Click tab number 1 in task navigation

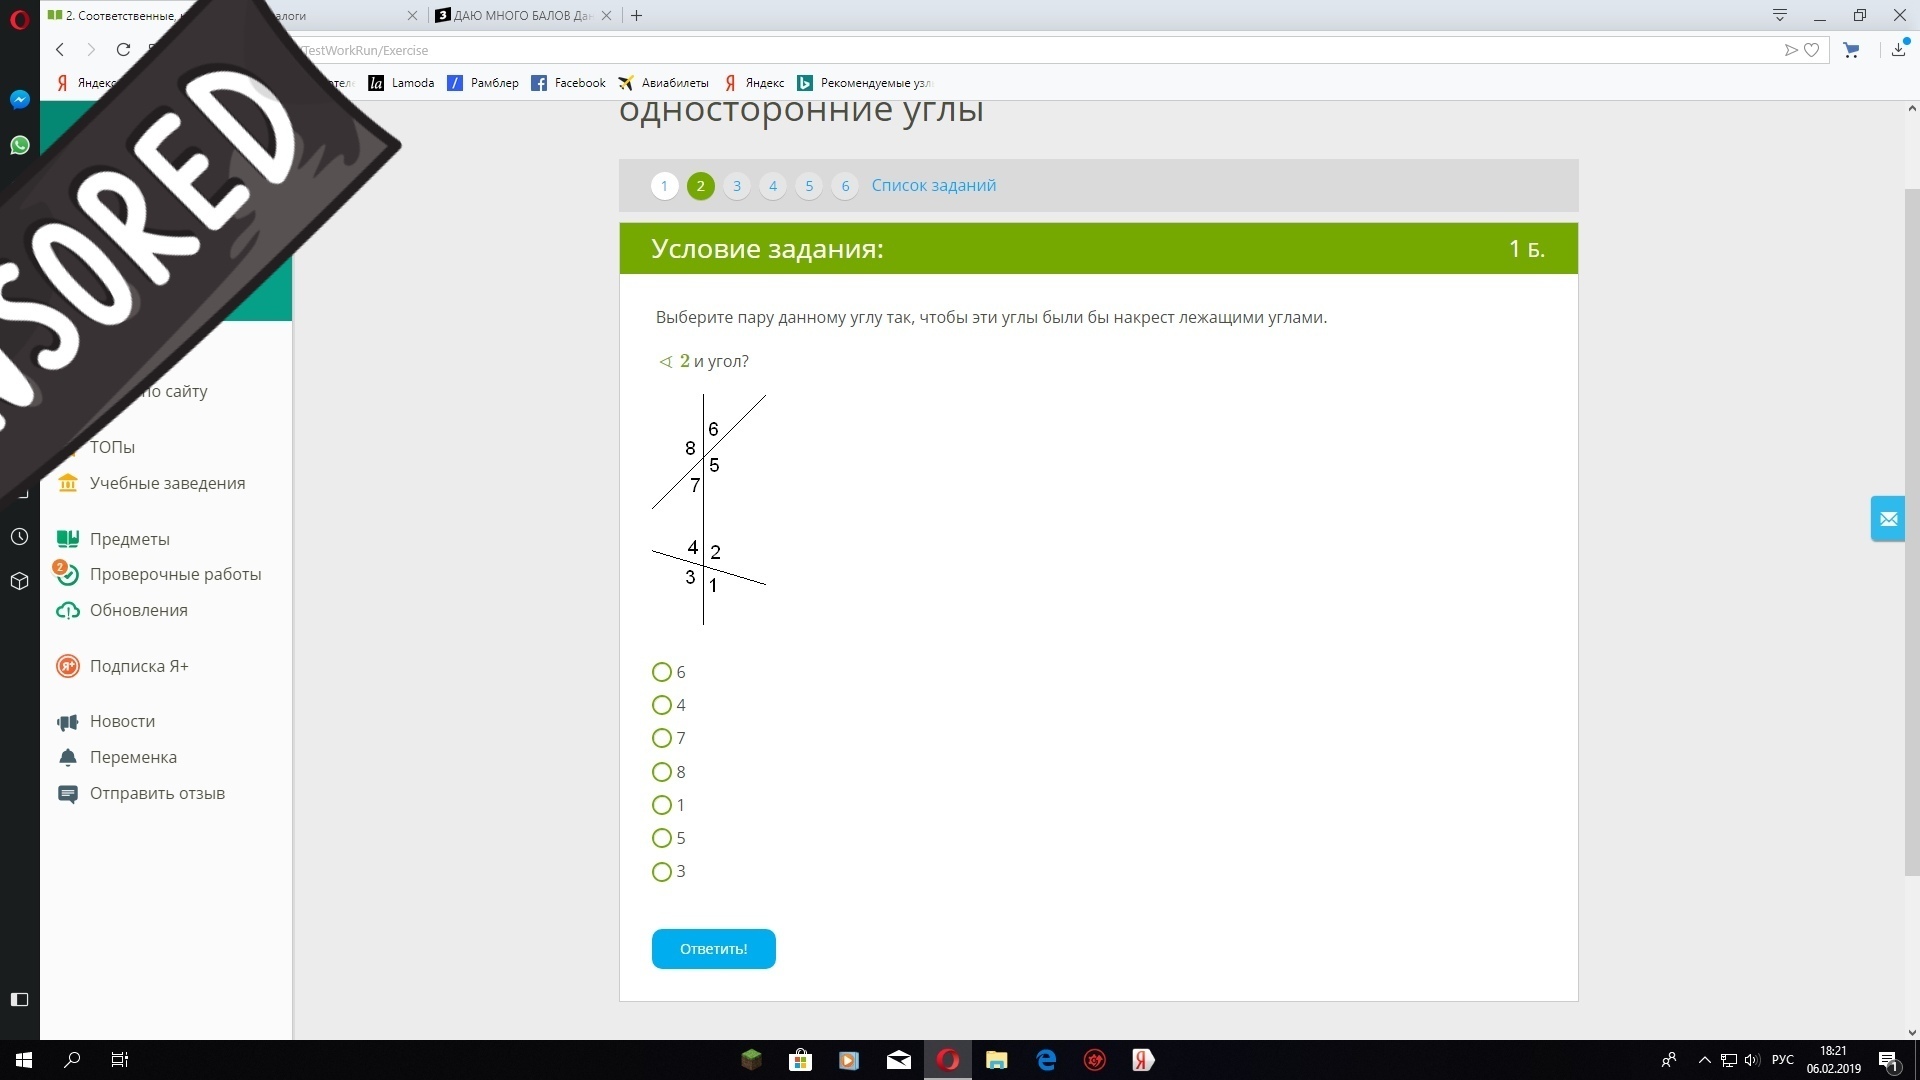[665, 185]
